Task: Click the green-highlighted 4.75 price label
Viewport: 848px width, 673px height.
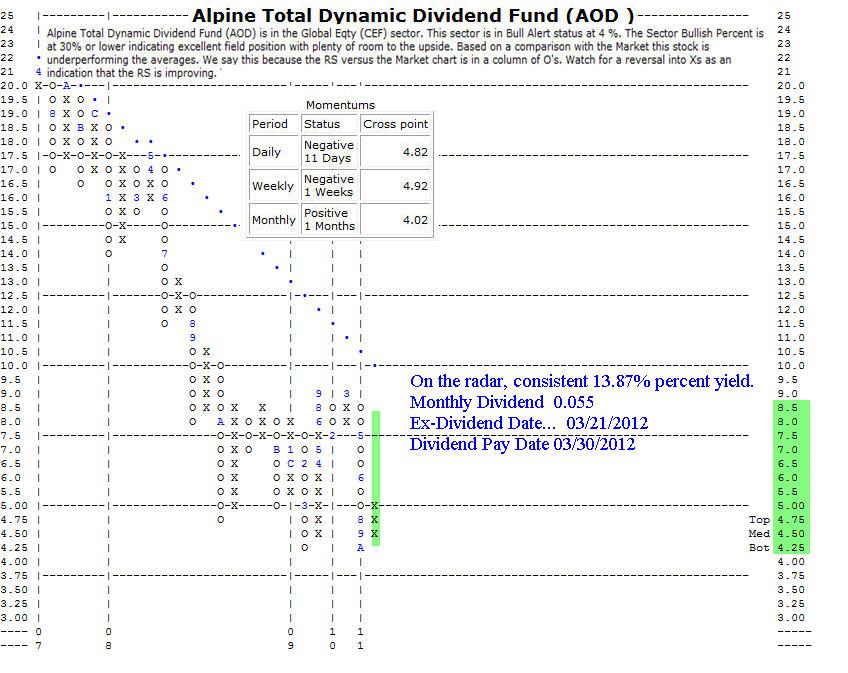Action: pyautogui.click(x=791, y=520)
